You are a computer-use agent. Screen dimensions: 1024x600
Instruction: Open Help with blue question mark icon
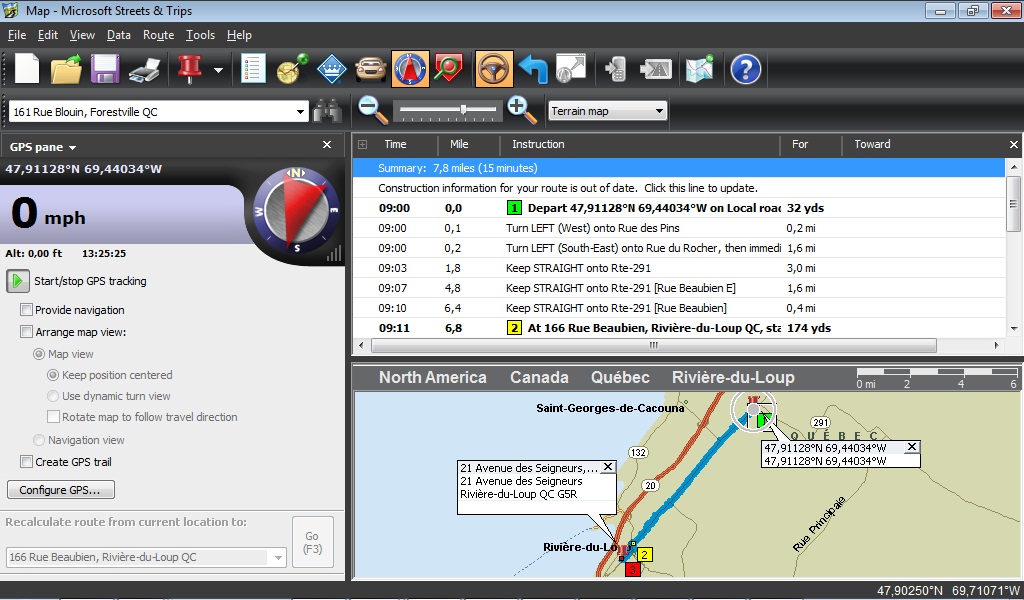tap(746, 69)
